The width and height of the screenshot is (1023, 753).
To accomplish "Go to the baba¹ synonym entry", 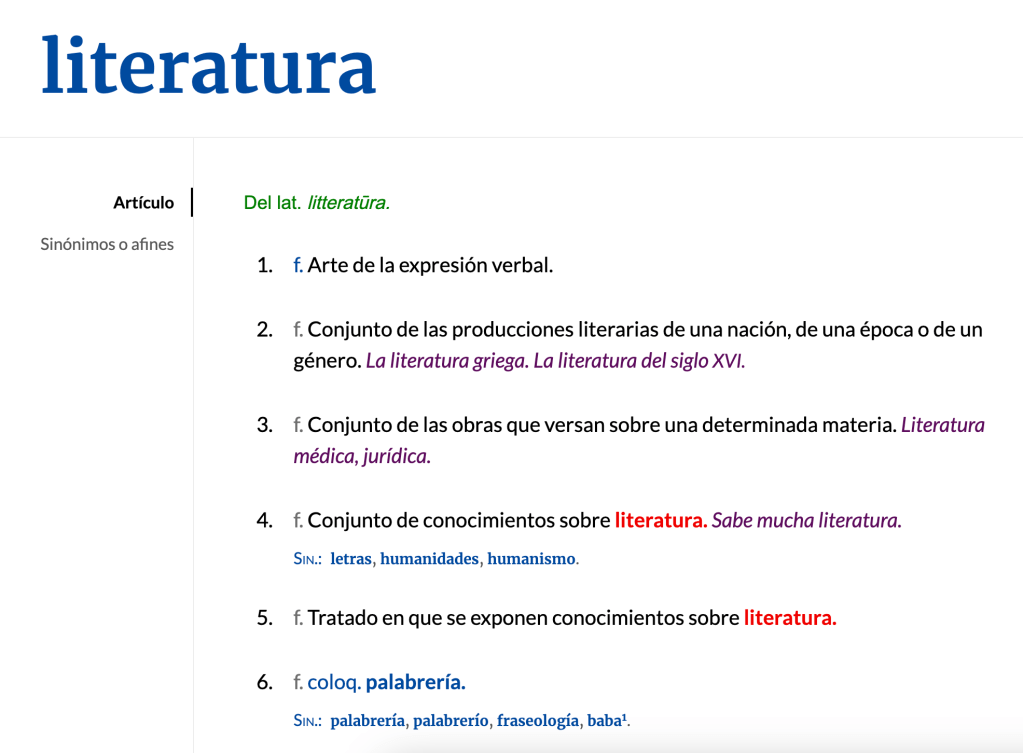I will (608, 720).
